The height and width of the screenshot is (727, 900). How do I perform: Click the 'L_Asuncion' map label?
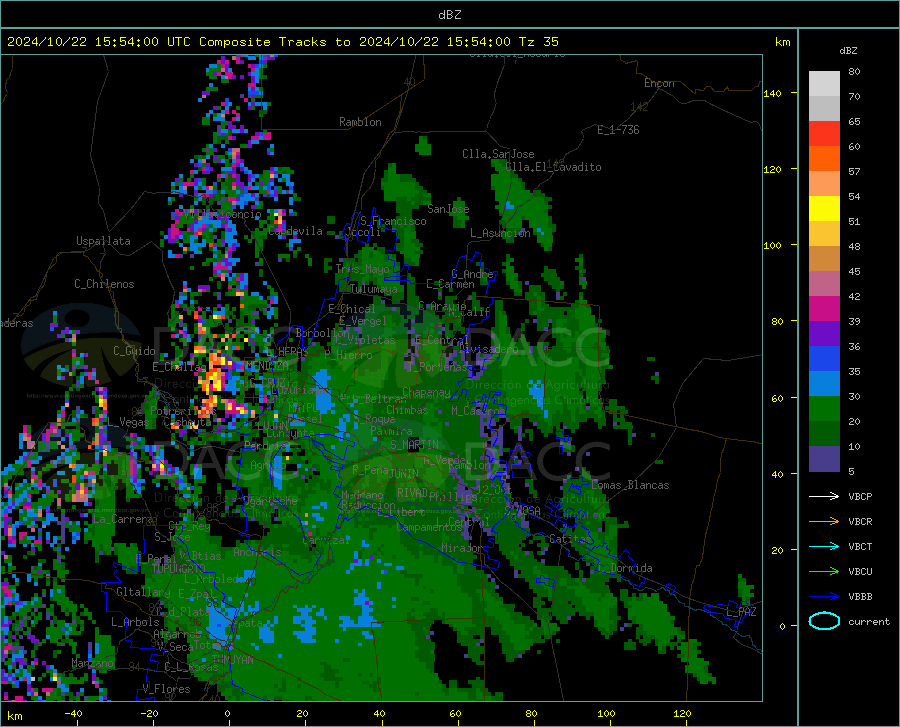click(501, 233)
